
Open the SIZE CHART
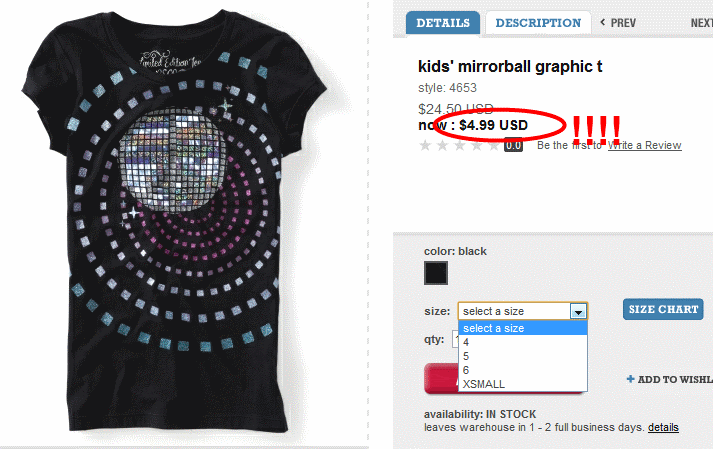(662, 309)
